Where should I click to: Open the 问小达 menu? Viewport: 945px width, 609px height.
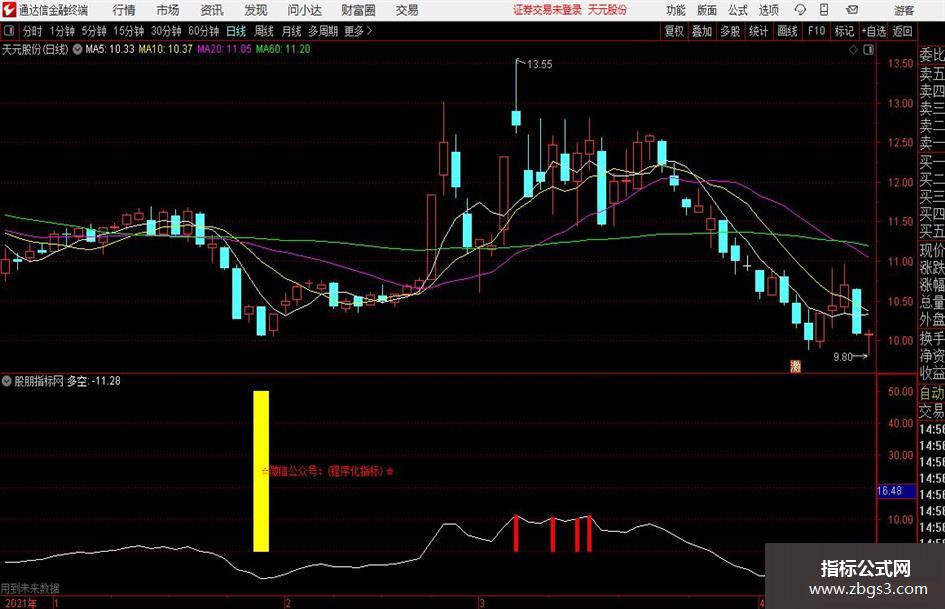(304, 10)
